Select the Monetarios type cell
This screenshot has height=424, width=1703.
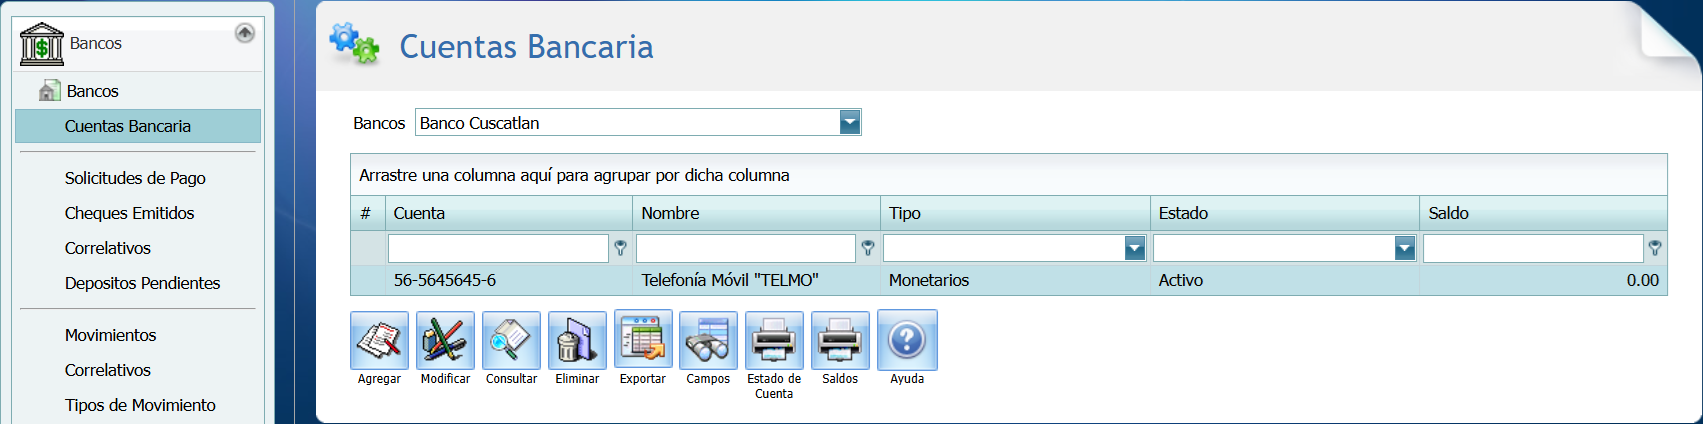[1016, 280]
